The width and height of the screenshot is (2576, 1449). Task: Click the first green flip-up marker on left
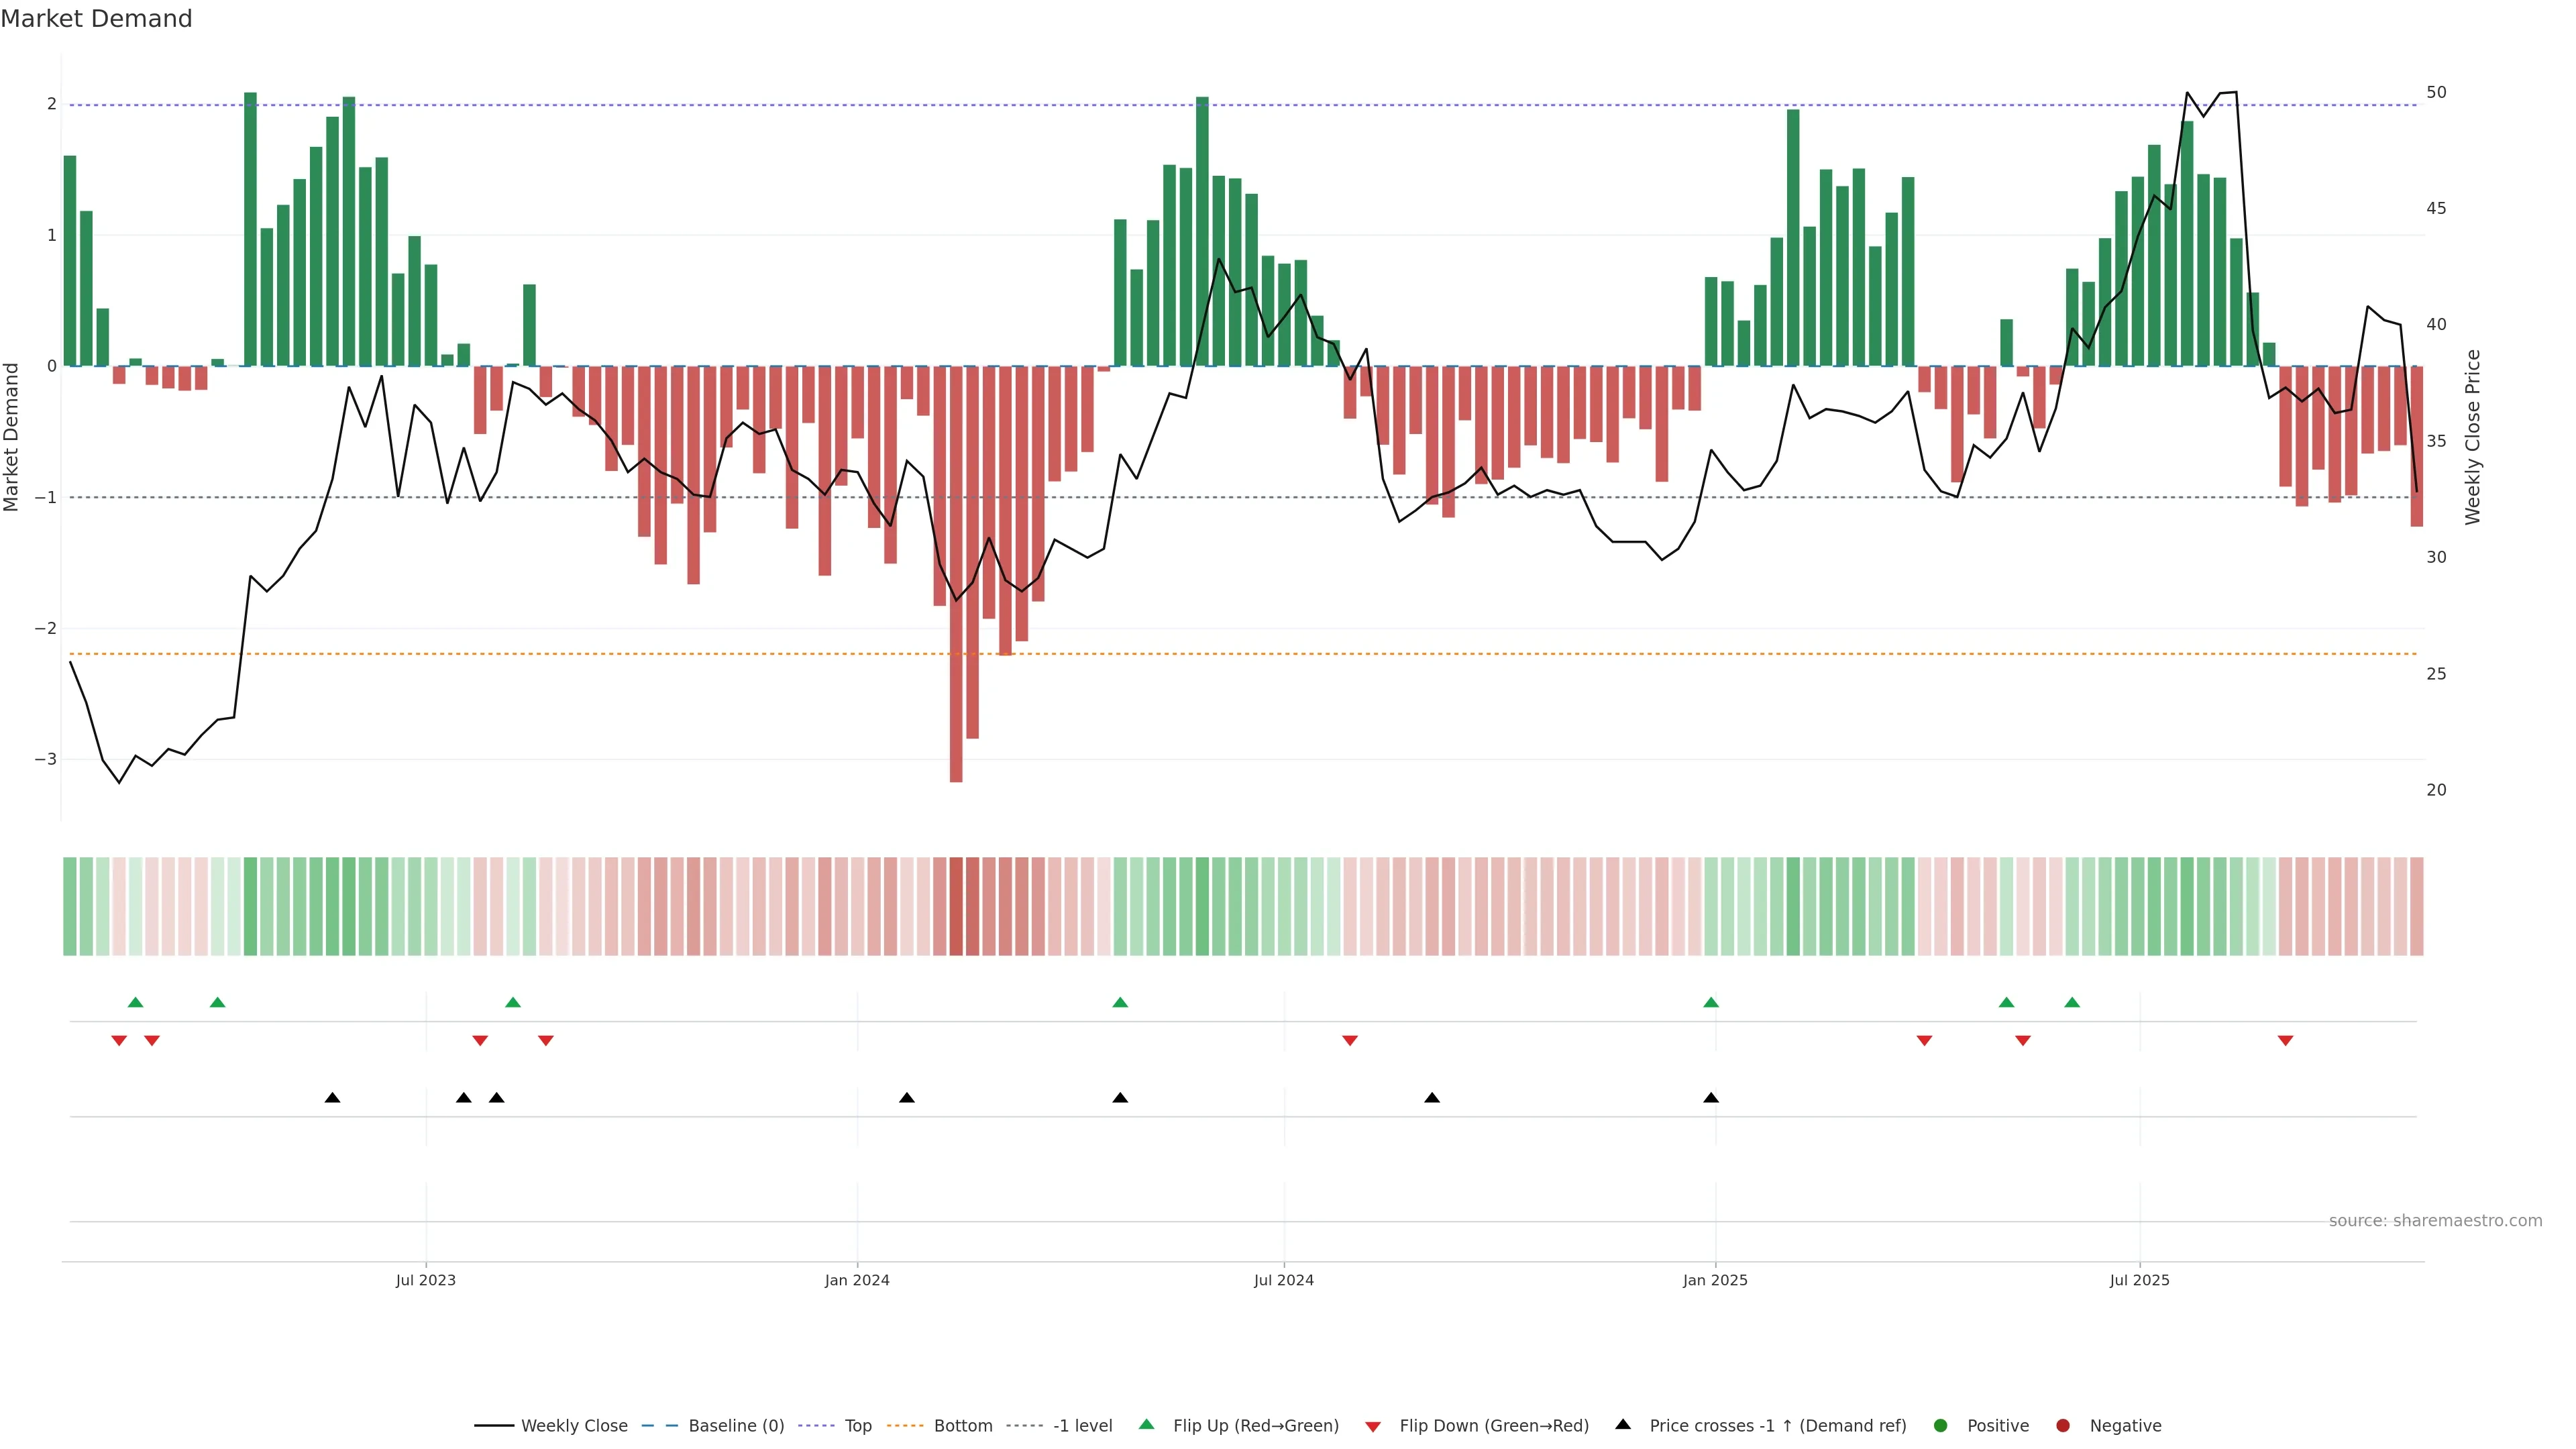135,1002
